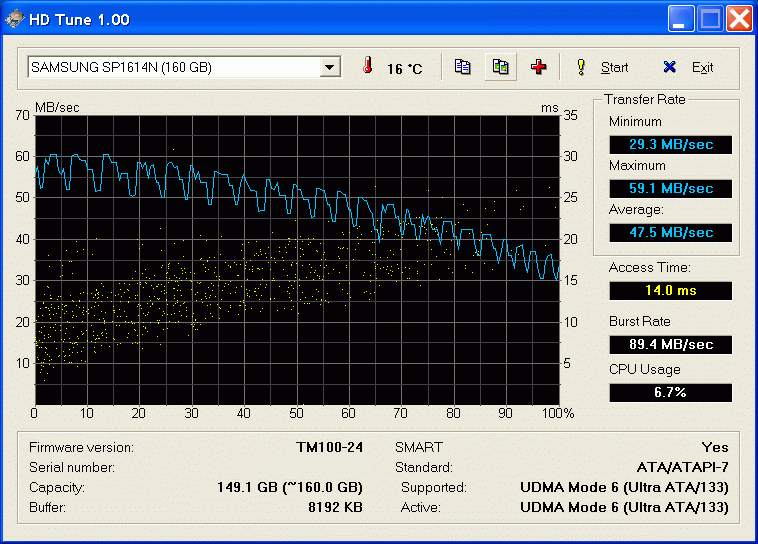Click the Active UDMA Mode 6 value
Viewport: 758px width, 544px height.
[624, 507]
